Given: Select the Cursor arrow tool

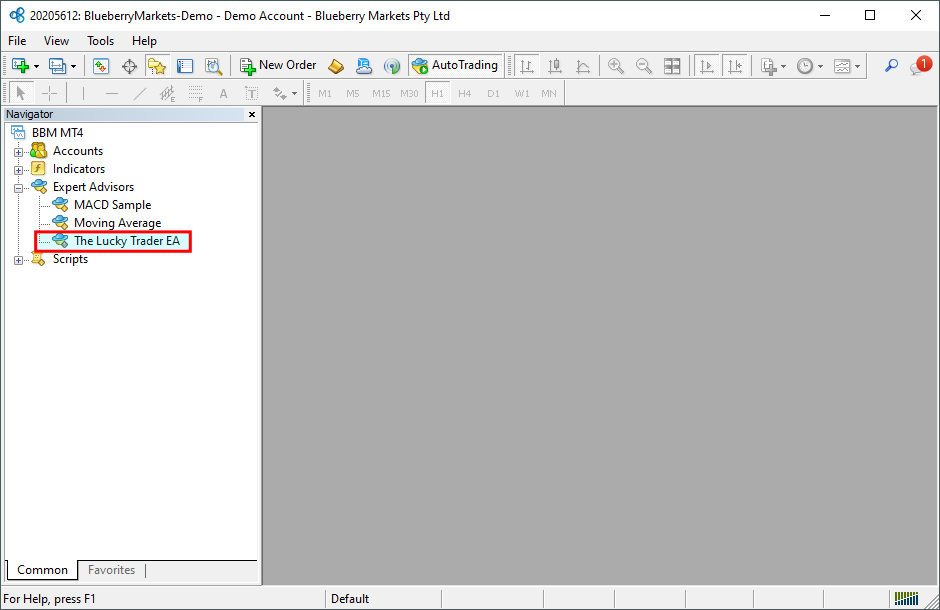Looking at the screenshot, I should [21, 93].
